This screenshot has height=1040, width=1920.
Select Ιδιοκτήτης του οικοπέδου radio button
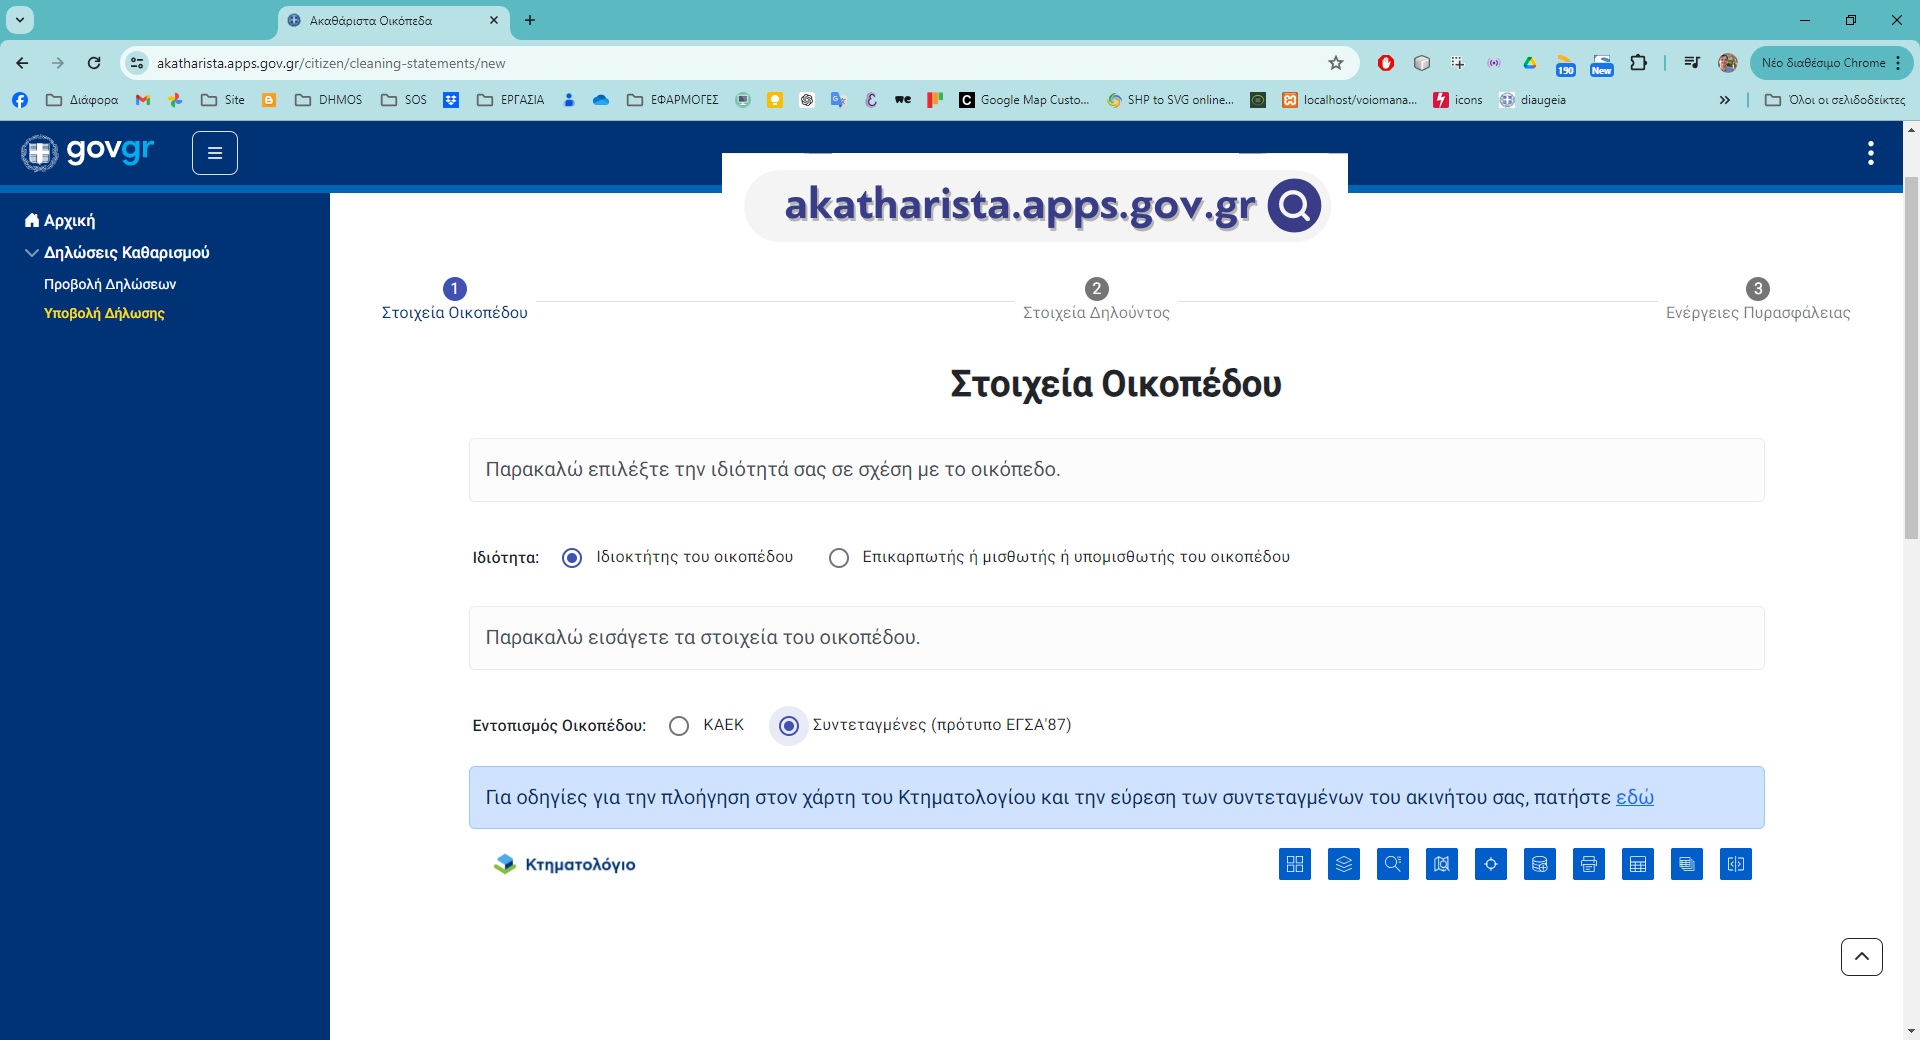click(x=571, y=558)
